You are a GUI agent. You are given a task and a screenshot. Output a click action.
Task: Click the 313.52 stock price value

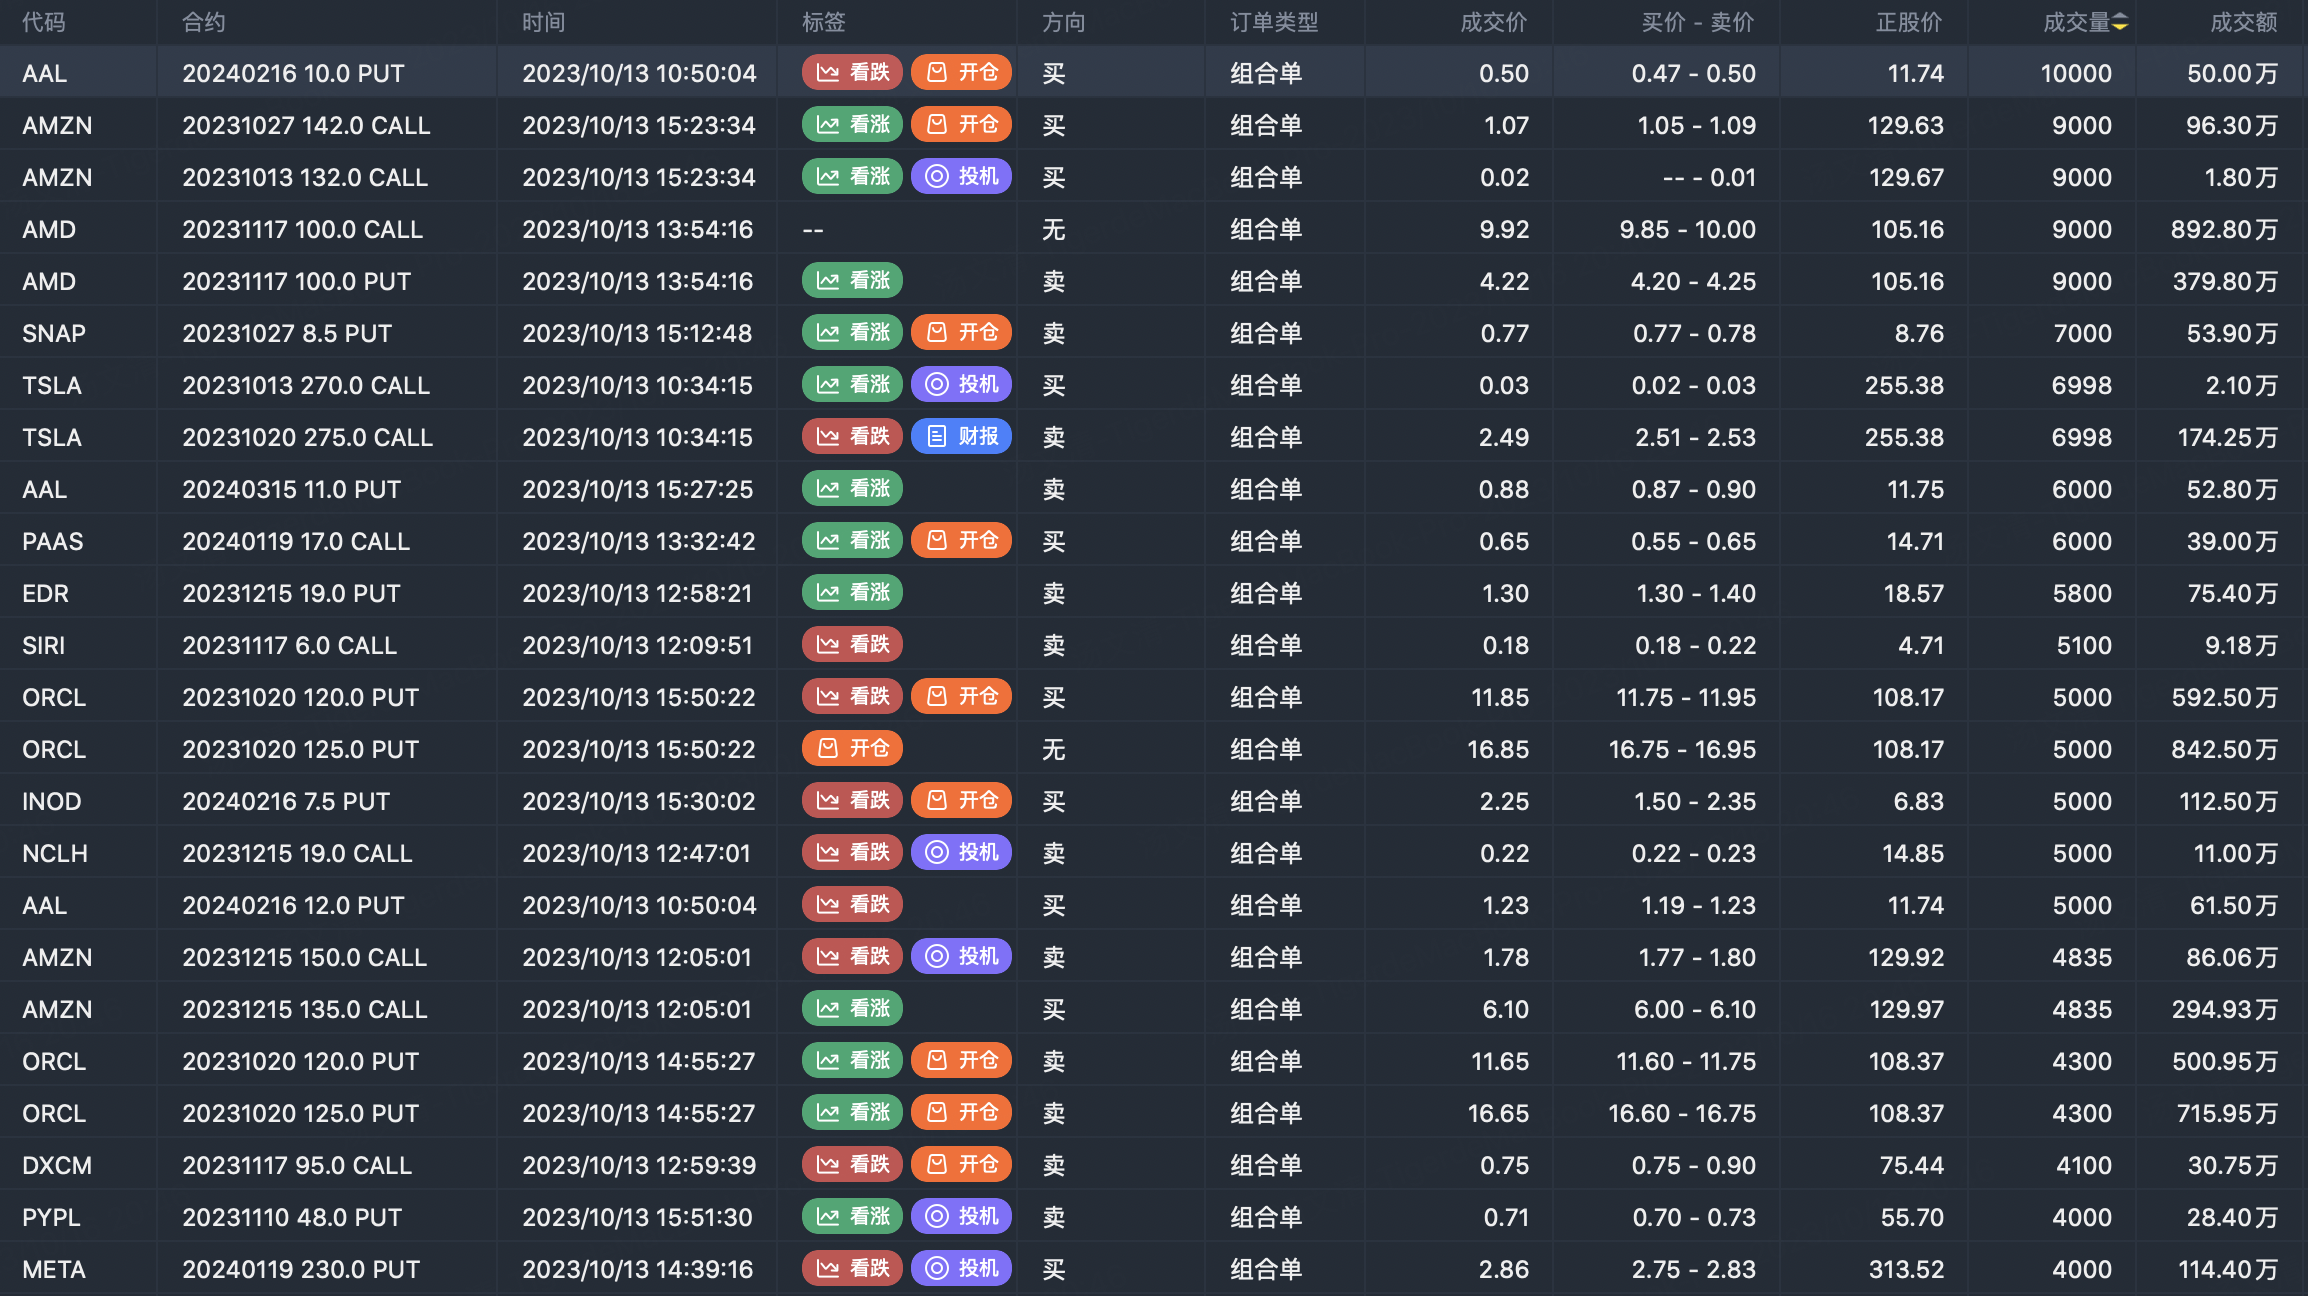(x=1906, y=1269)
